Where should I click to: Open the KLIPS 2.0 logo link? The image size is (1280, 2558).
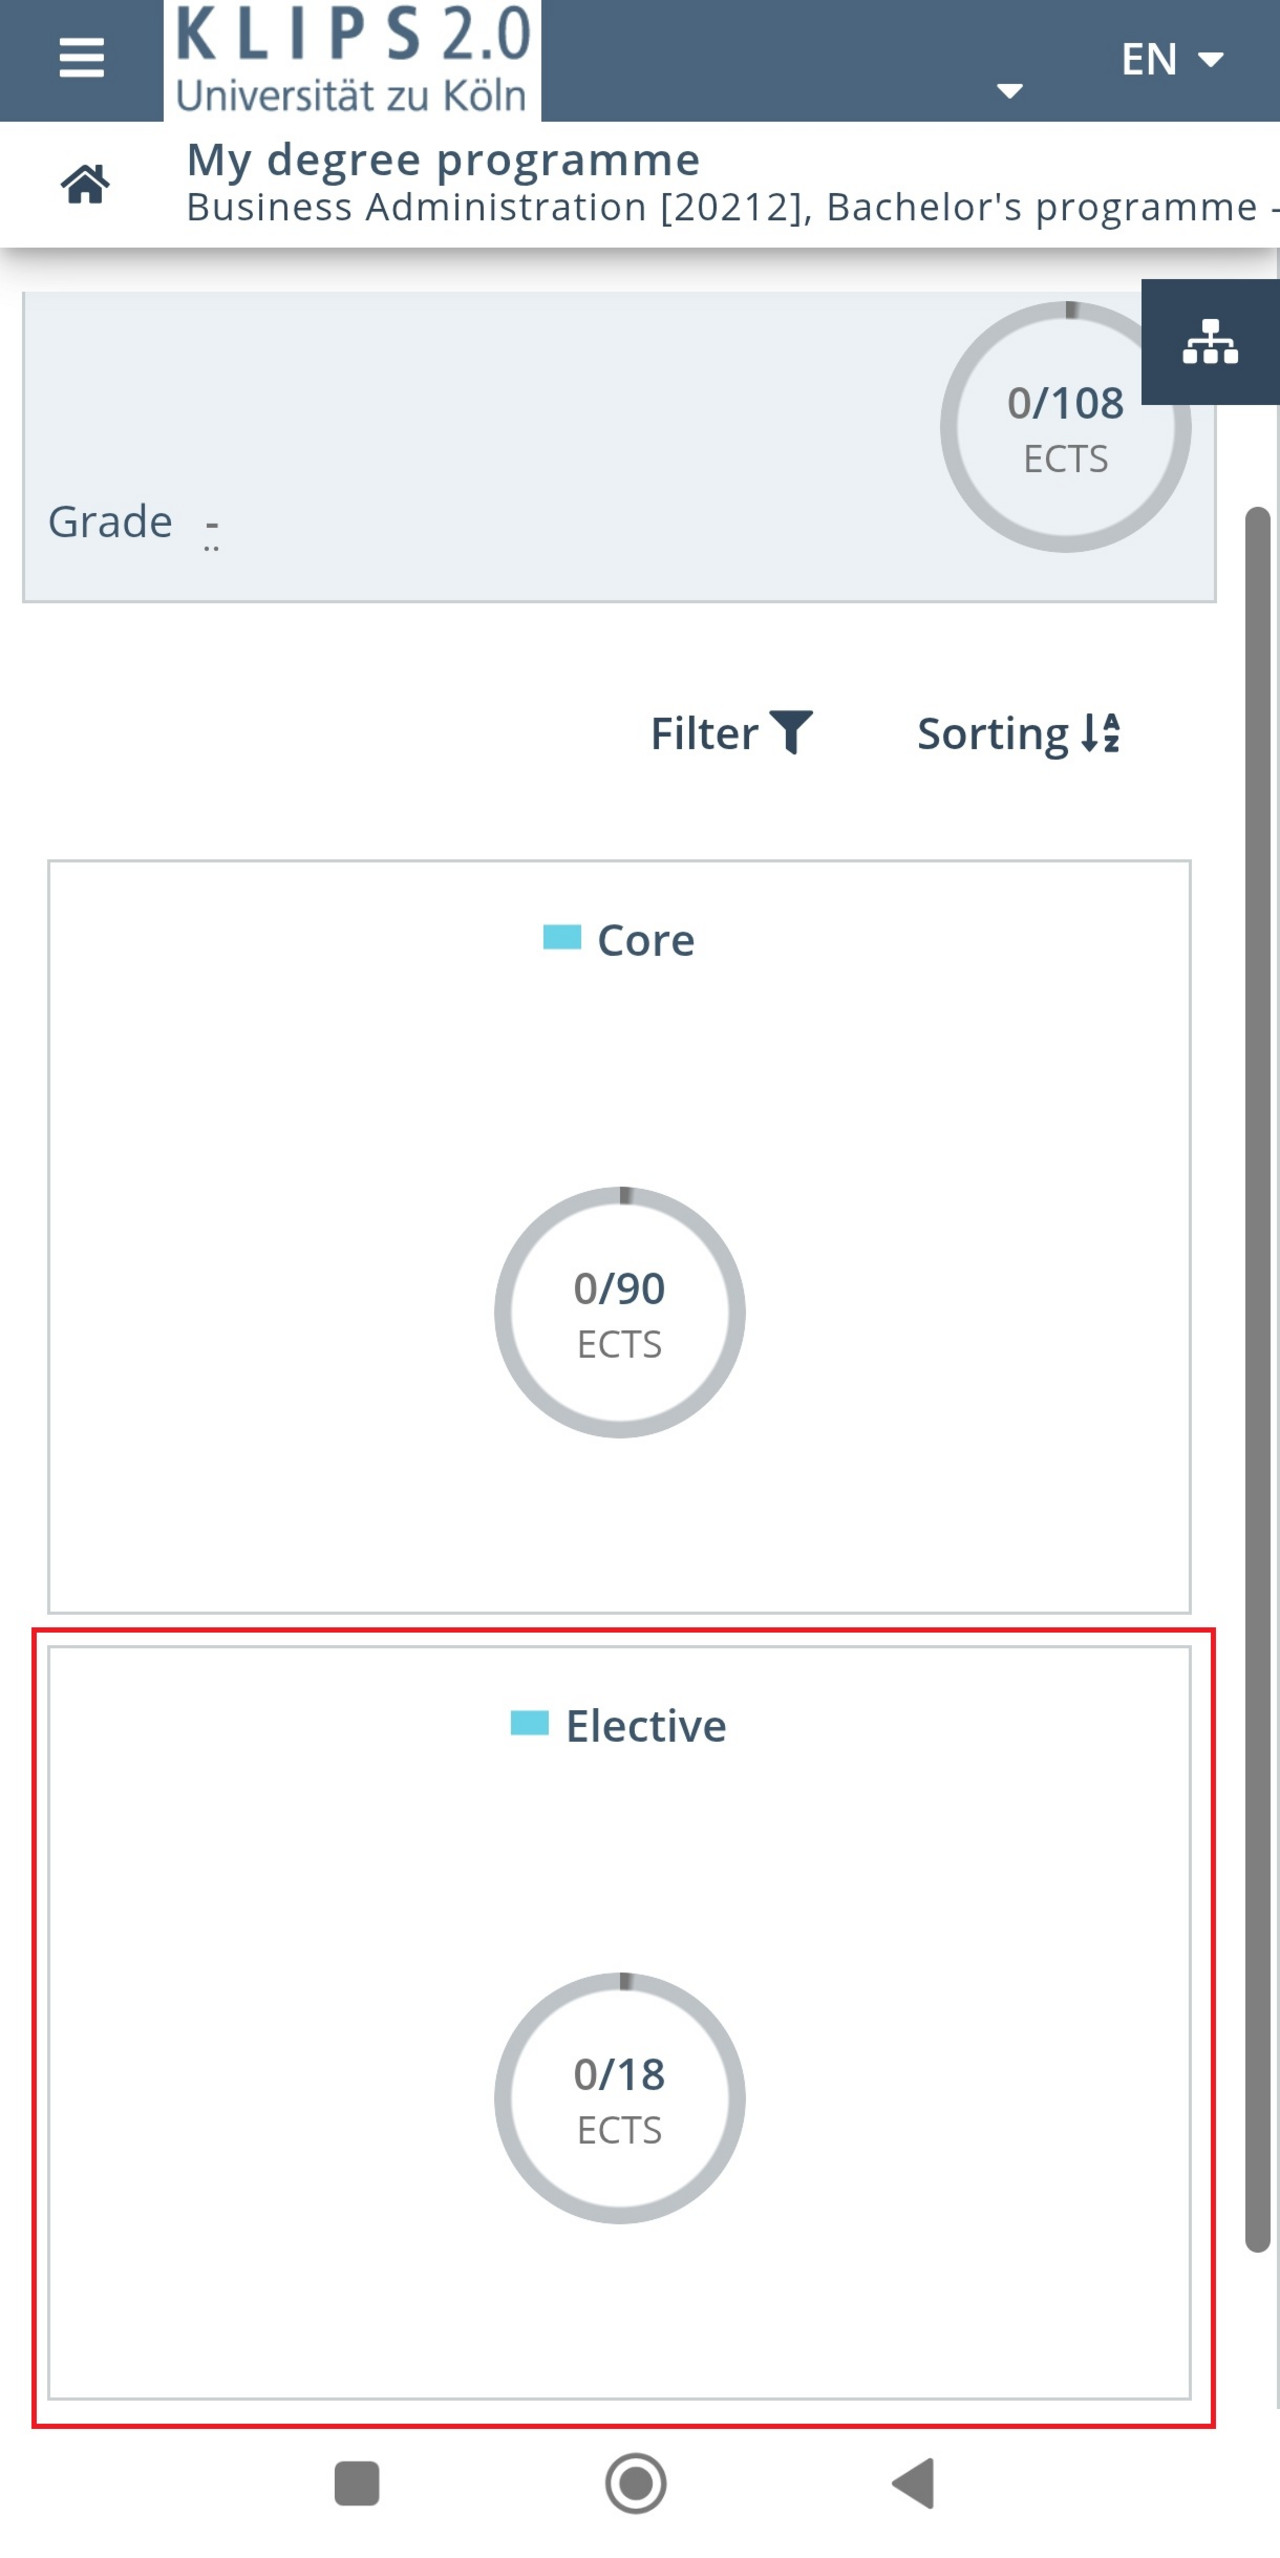coord(352,60)
